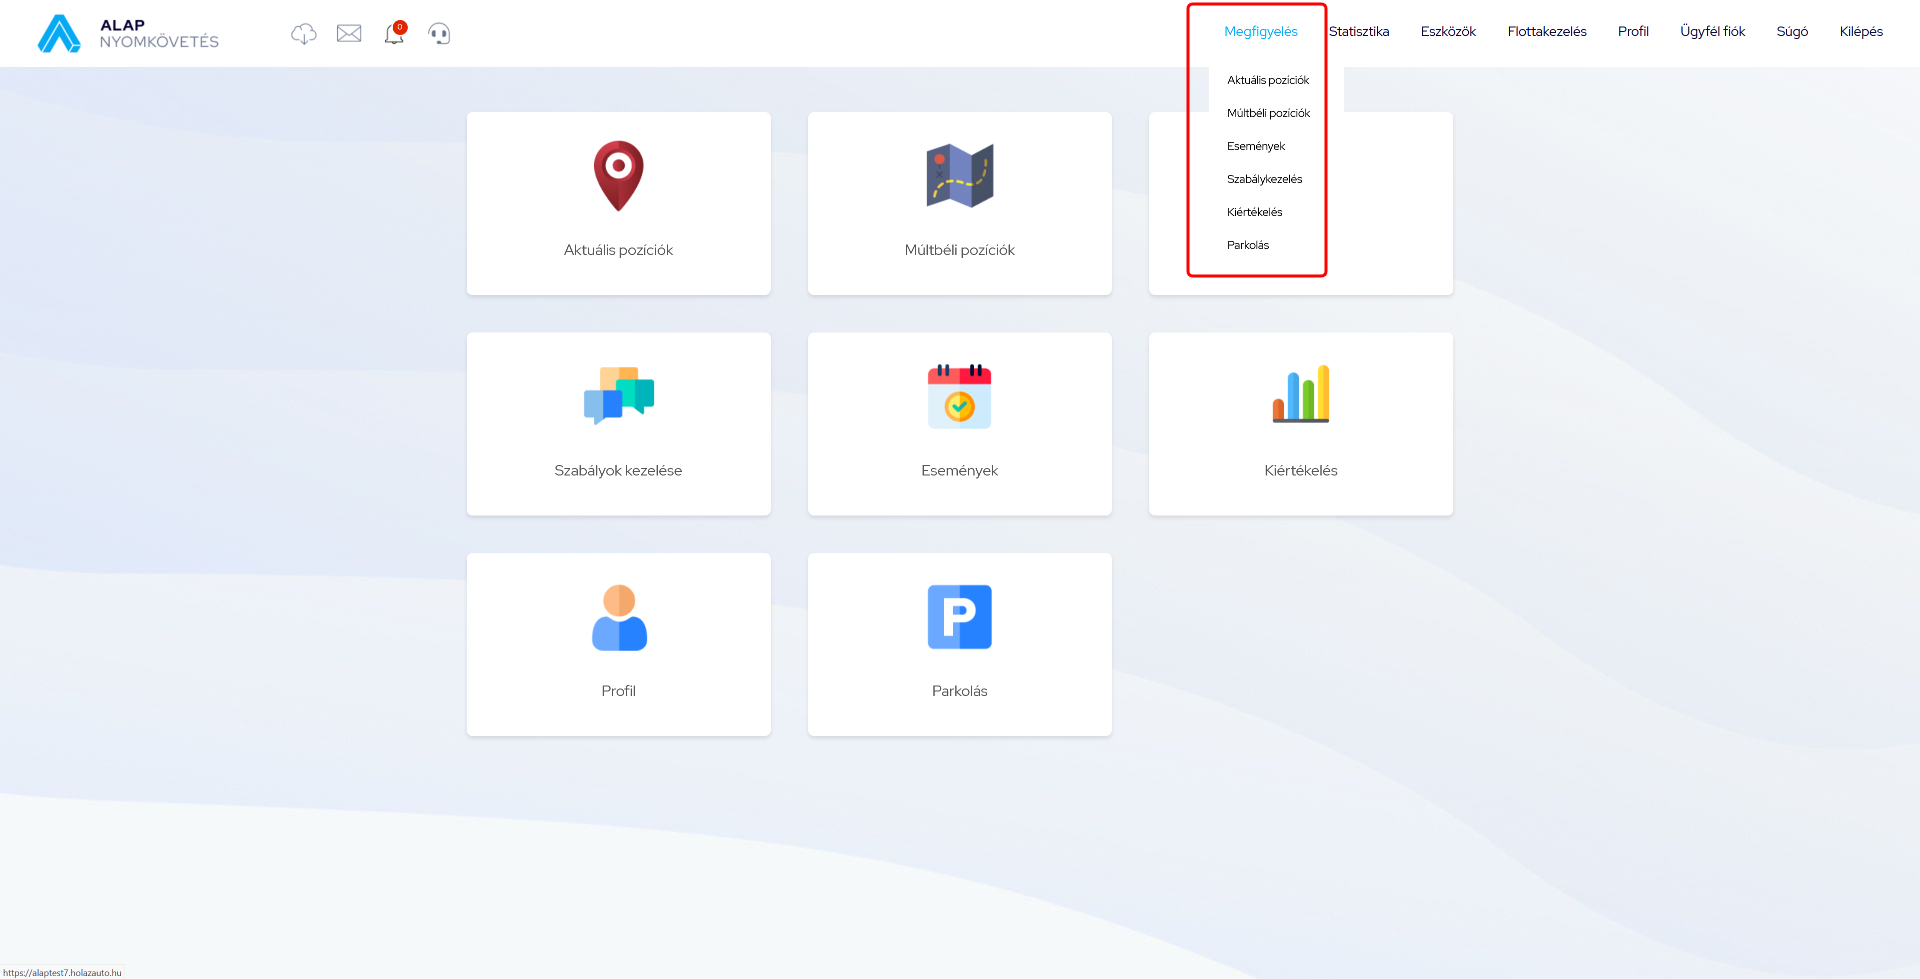Open the headset support icon
The width and height of the screenshot is (1920, 979).
(x=439, y=34)
